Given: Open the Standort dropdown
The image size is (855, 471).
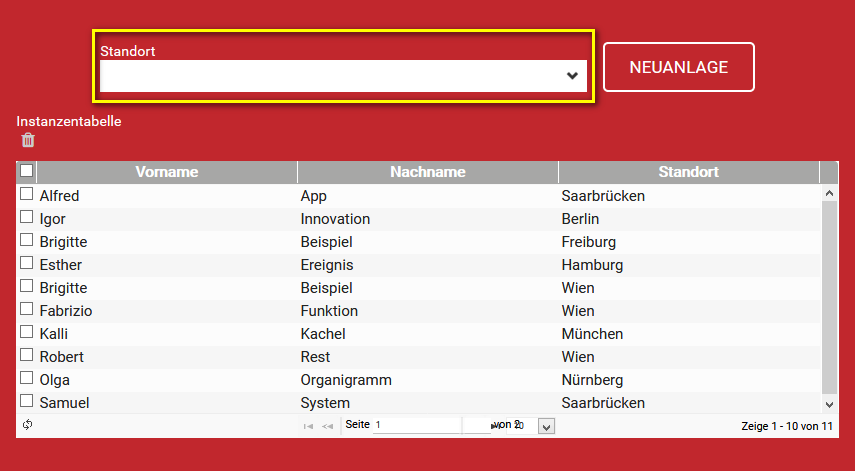Looking at the screenshot, I should coord(343,76).
